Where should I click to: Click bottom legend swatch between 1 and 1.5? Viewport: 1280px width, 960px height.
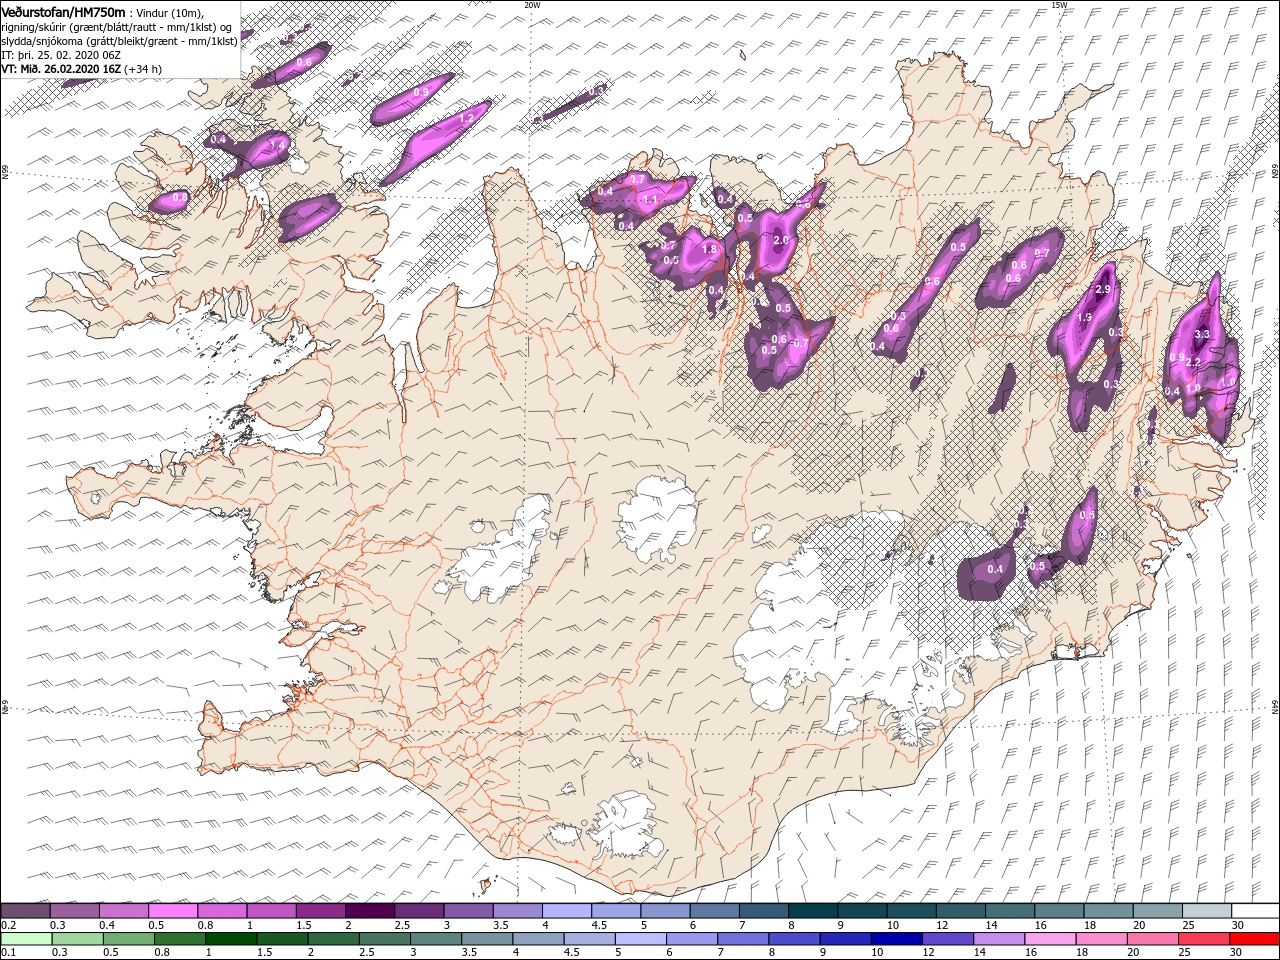point(232,939)
